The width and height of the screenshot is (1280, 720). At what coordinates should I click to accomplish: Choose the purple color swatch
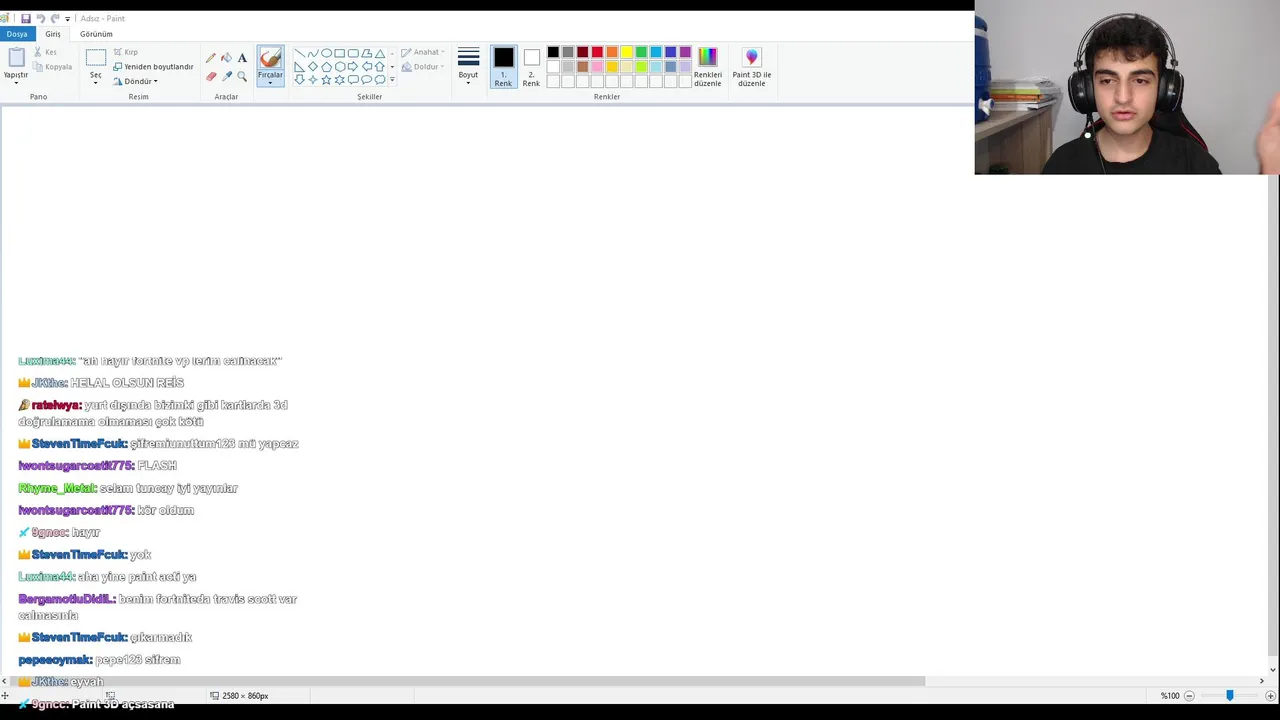[685, 52]
